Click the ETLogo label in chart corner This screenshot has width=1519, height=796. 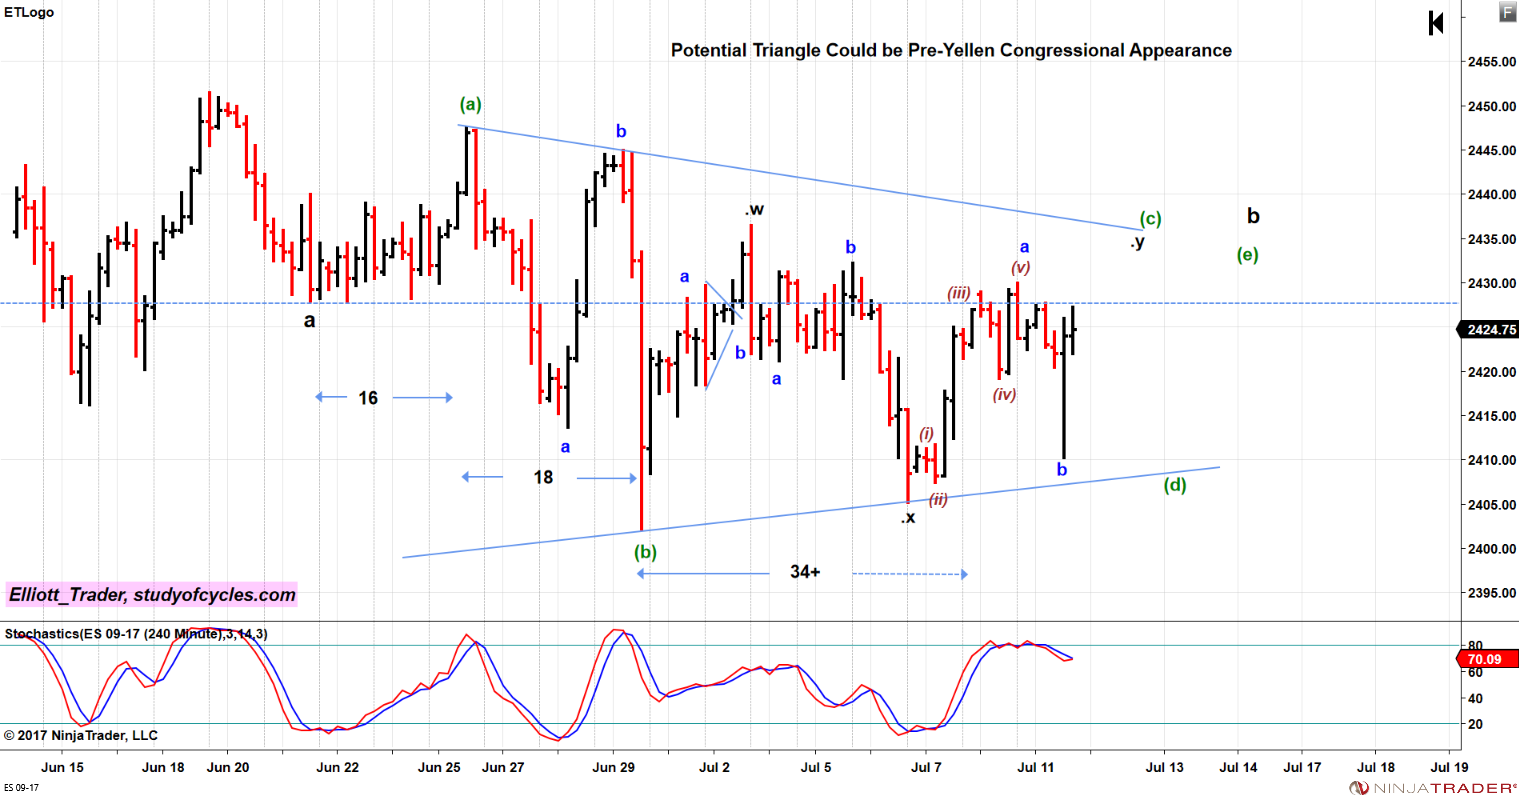[29, 13]
